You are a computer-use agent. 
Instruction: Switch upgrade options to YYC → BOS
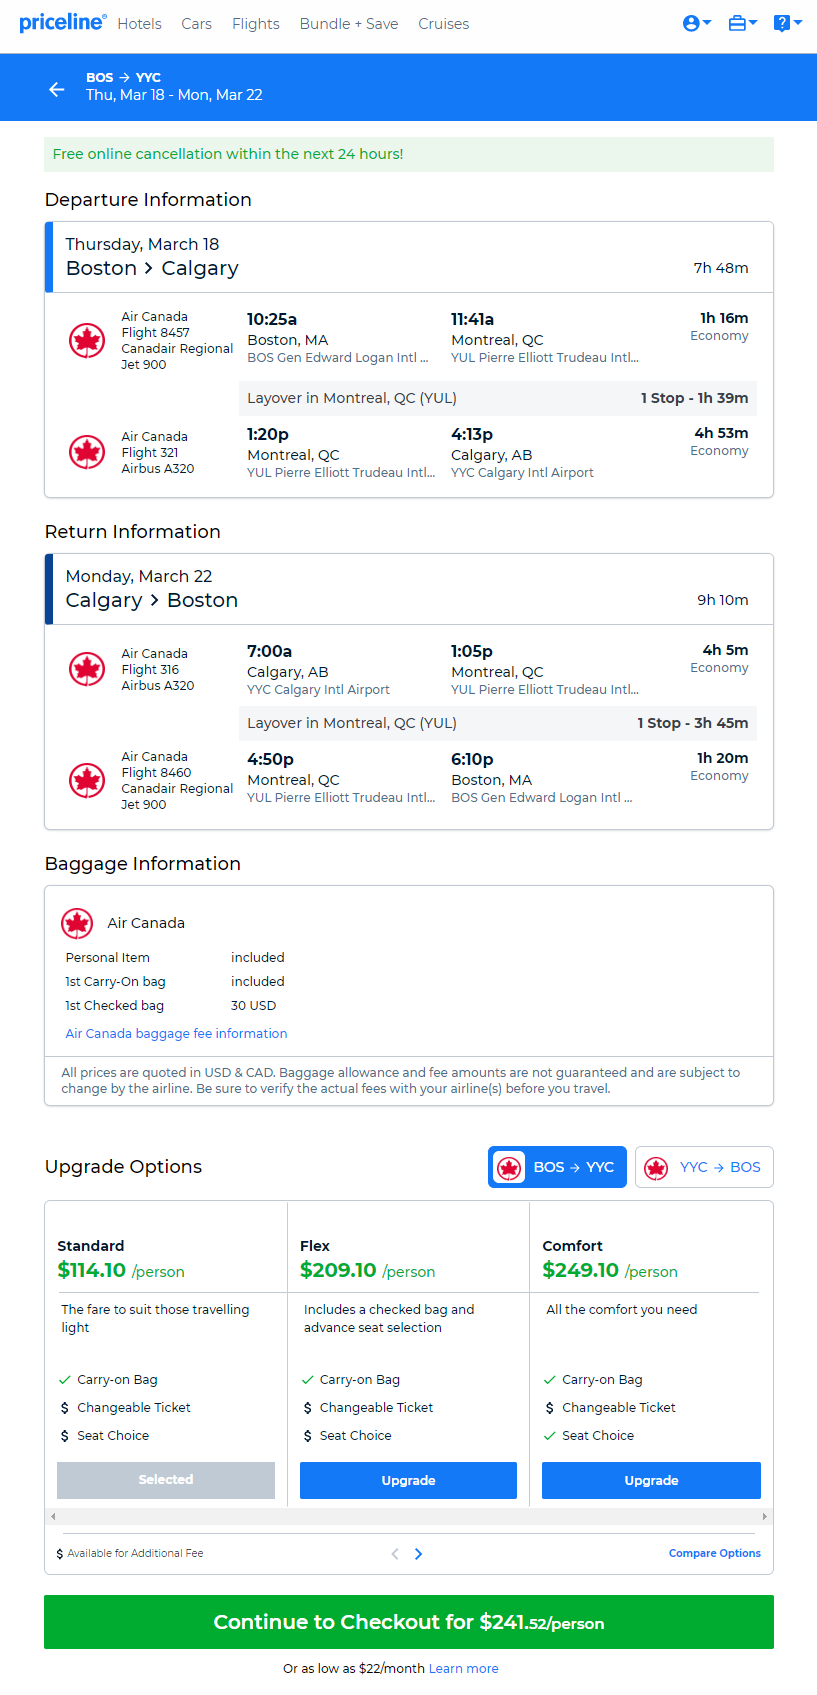coord(704,1167)
